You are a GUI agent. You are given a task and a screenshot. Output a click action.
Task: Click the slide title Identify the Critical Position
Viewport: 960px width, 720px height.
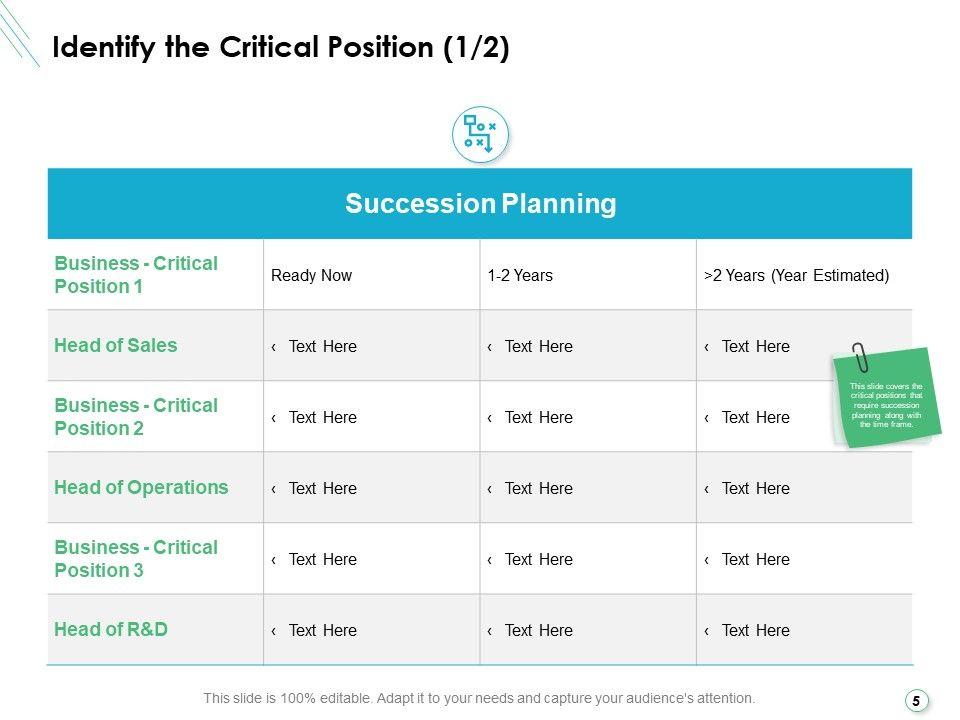[x=281, y=48]
